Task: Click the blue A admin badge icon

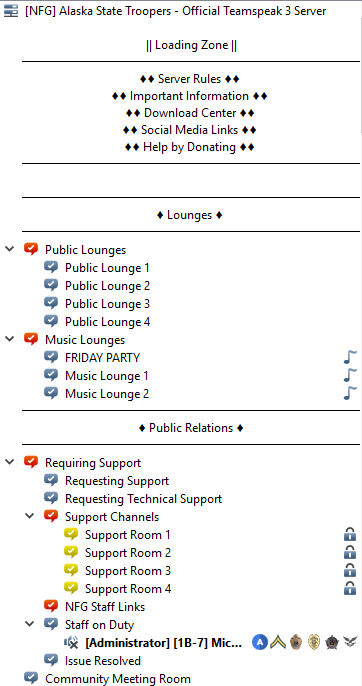Action: click(260, 642)
